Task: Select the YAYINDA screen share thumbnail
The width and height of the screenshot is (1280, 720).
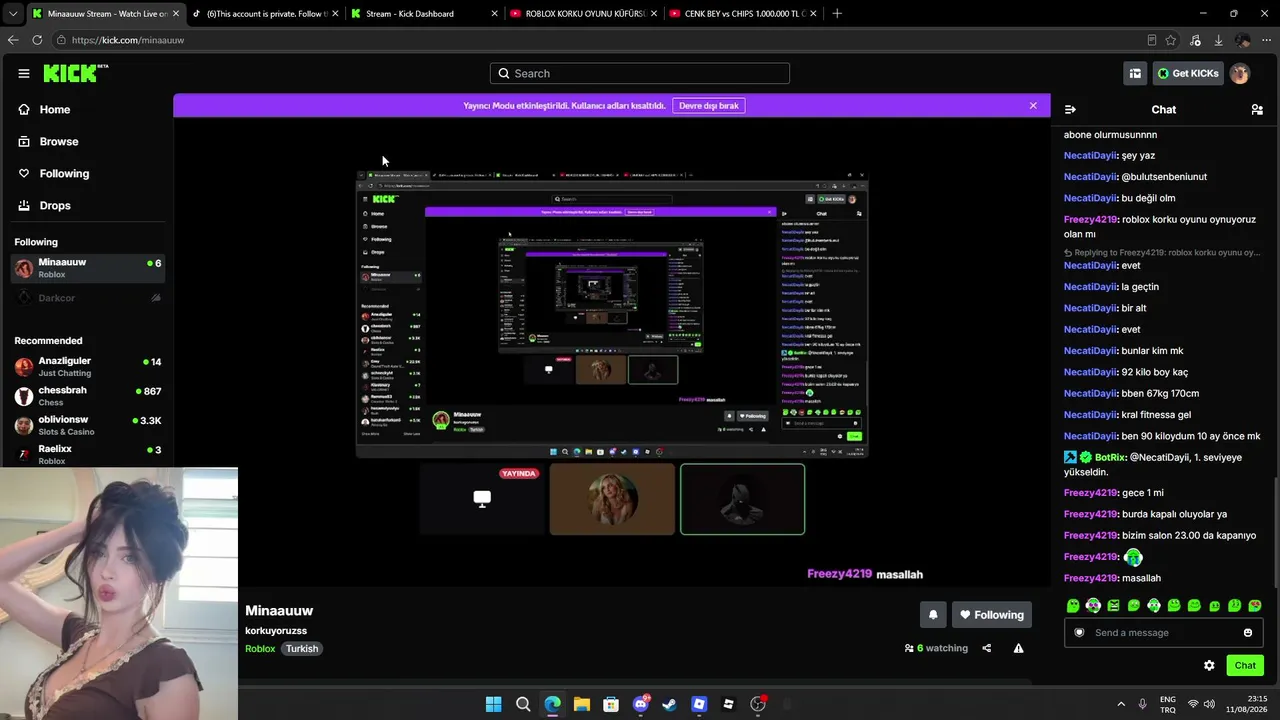Action: point(482,499)
